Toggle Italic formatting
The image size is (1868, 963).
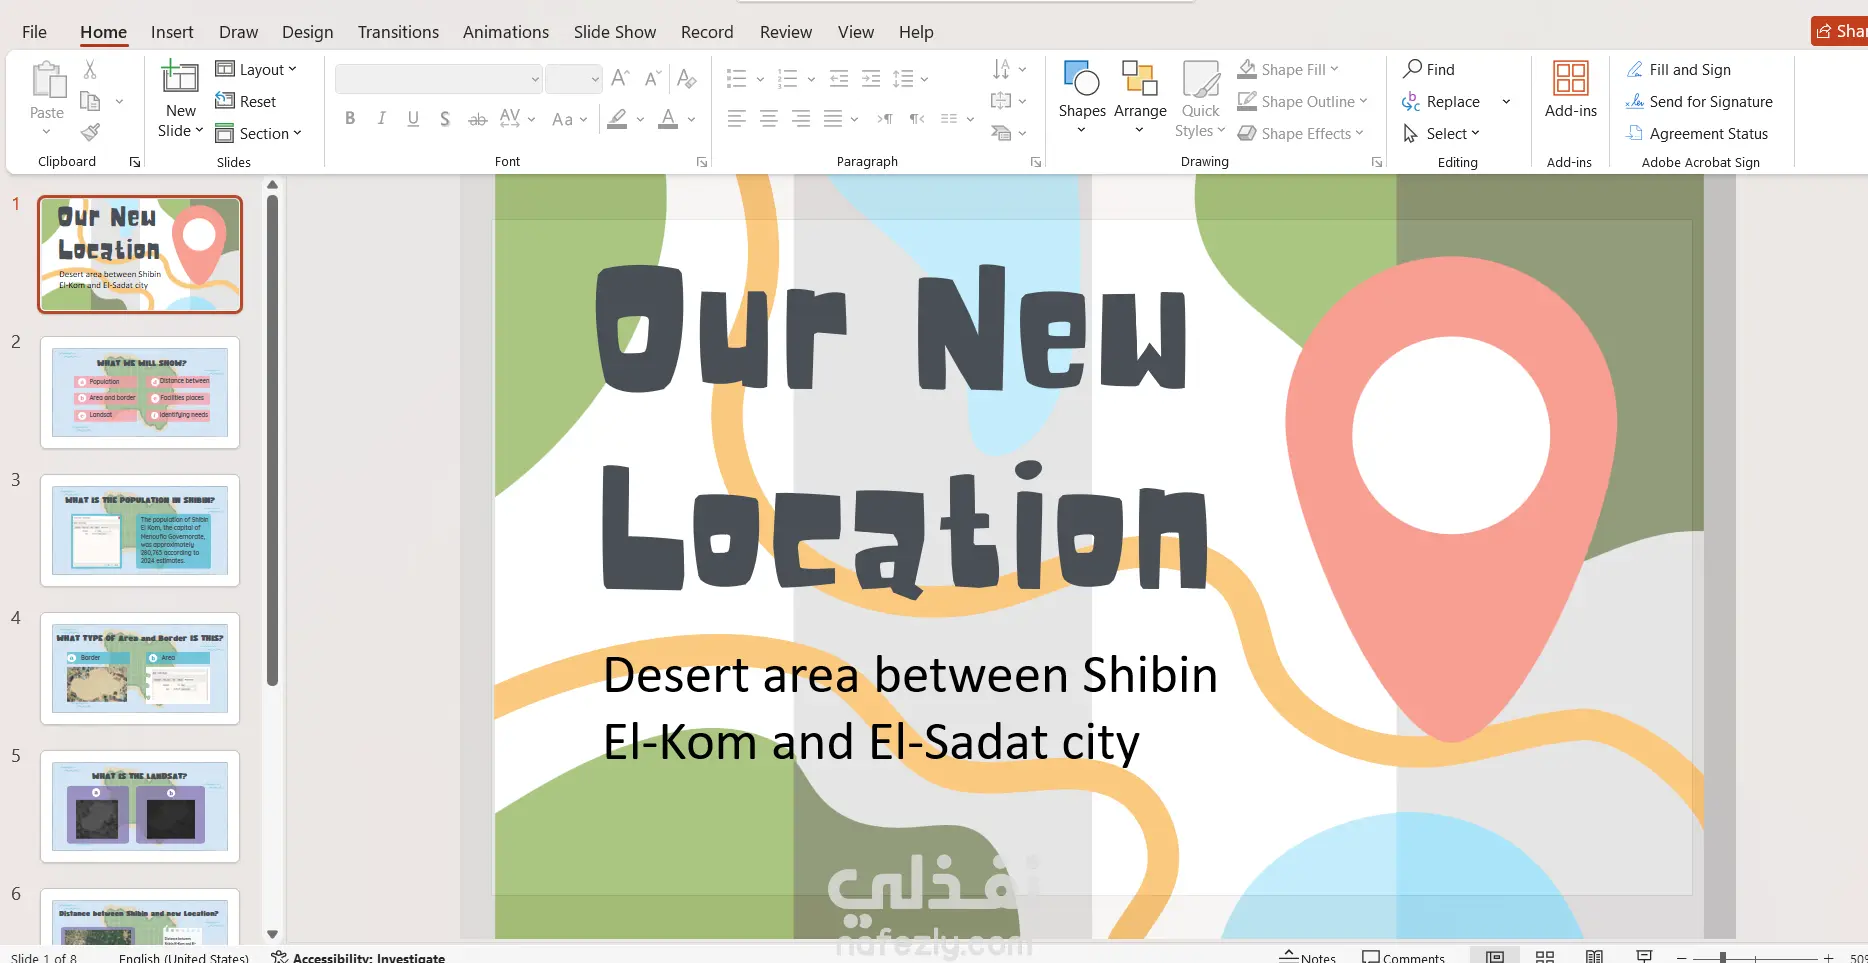(381, 119)
